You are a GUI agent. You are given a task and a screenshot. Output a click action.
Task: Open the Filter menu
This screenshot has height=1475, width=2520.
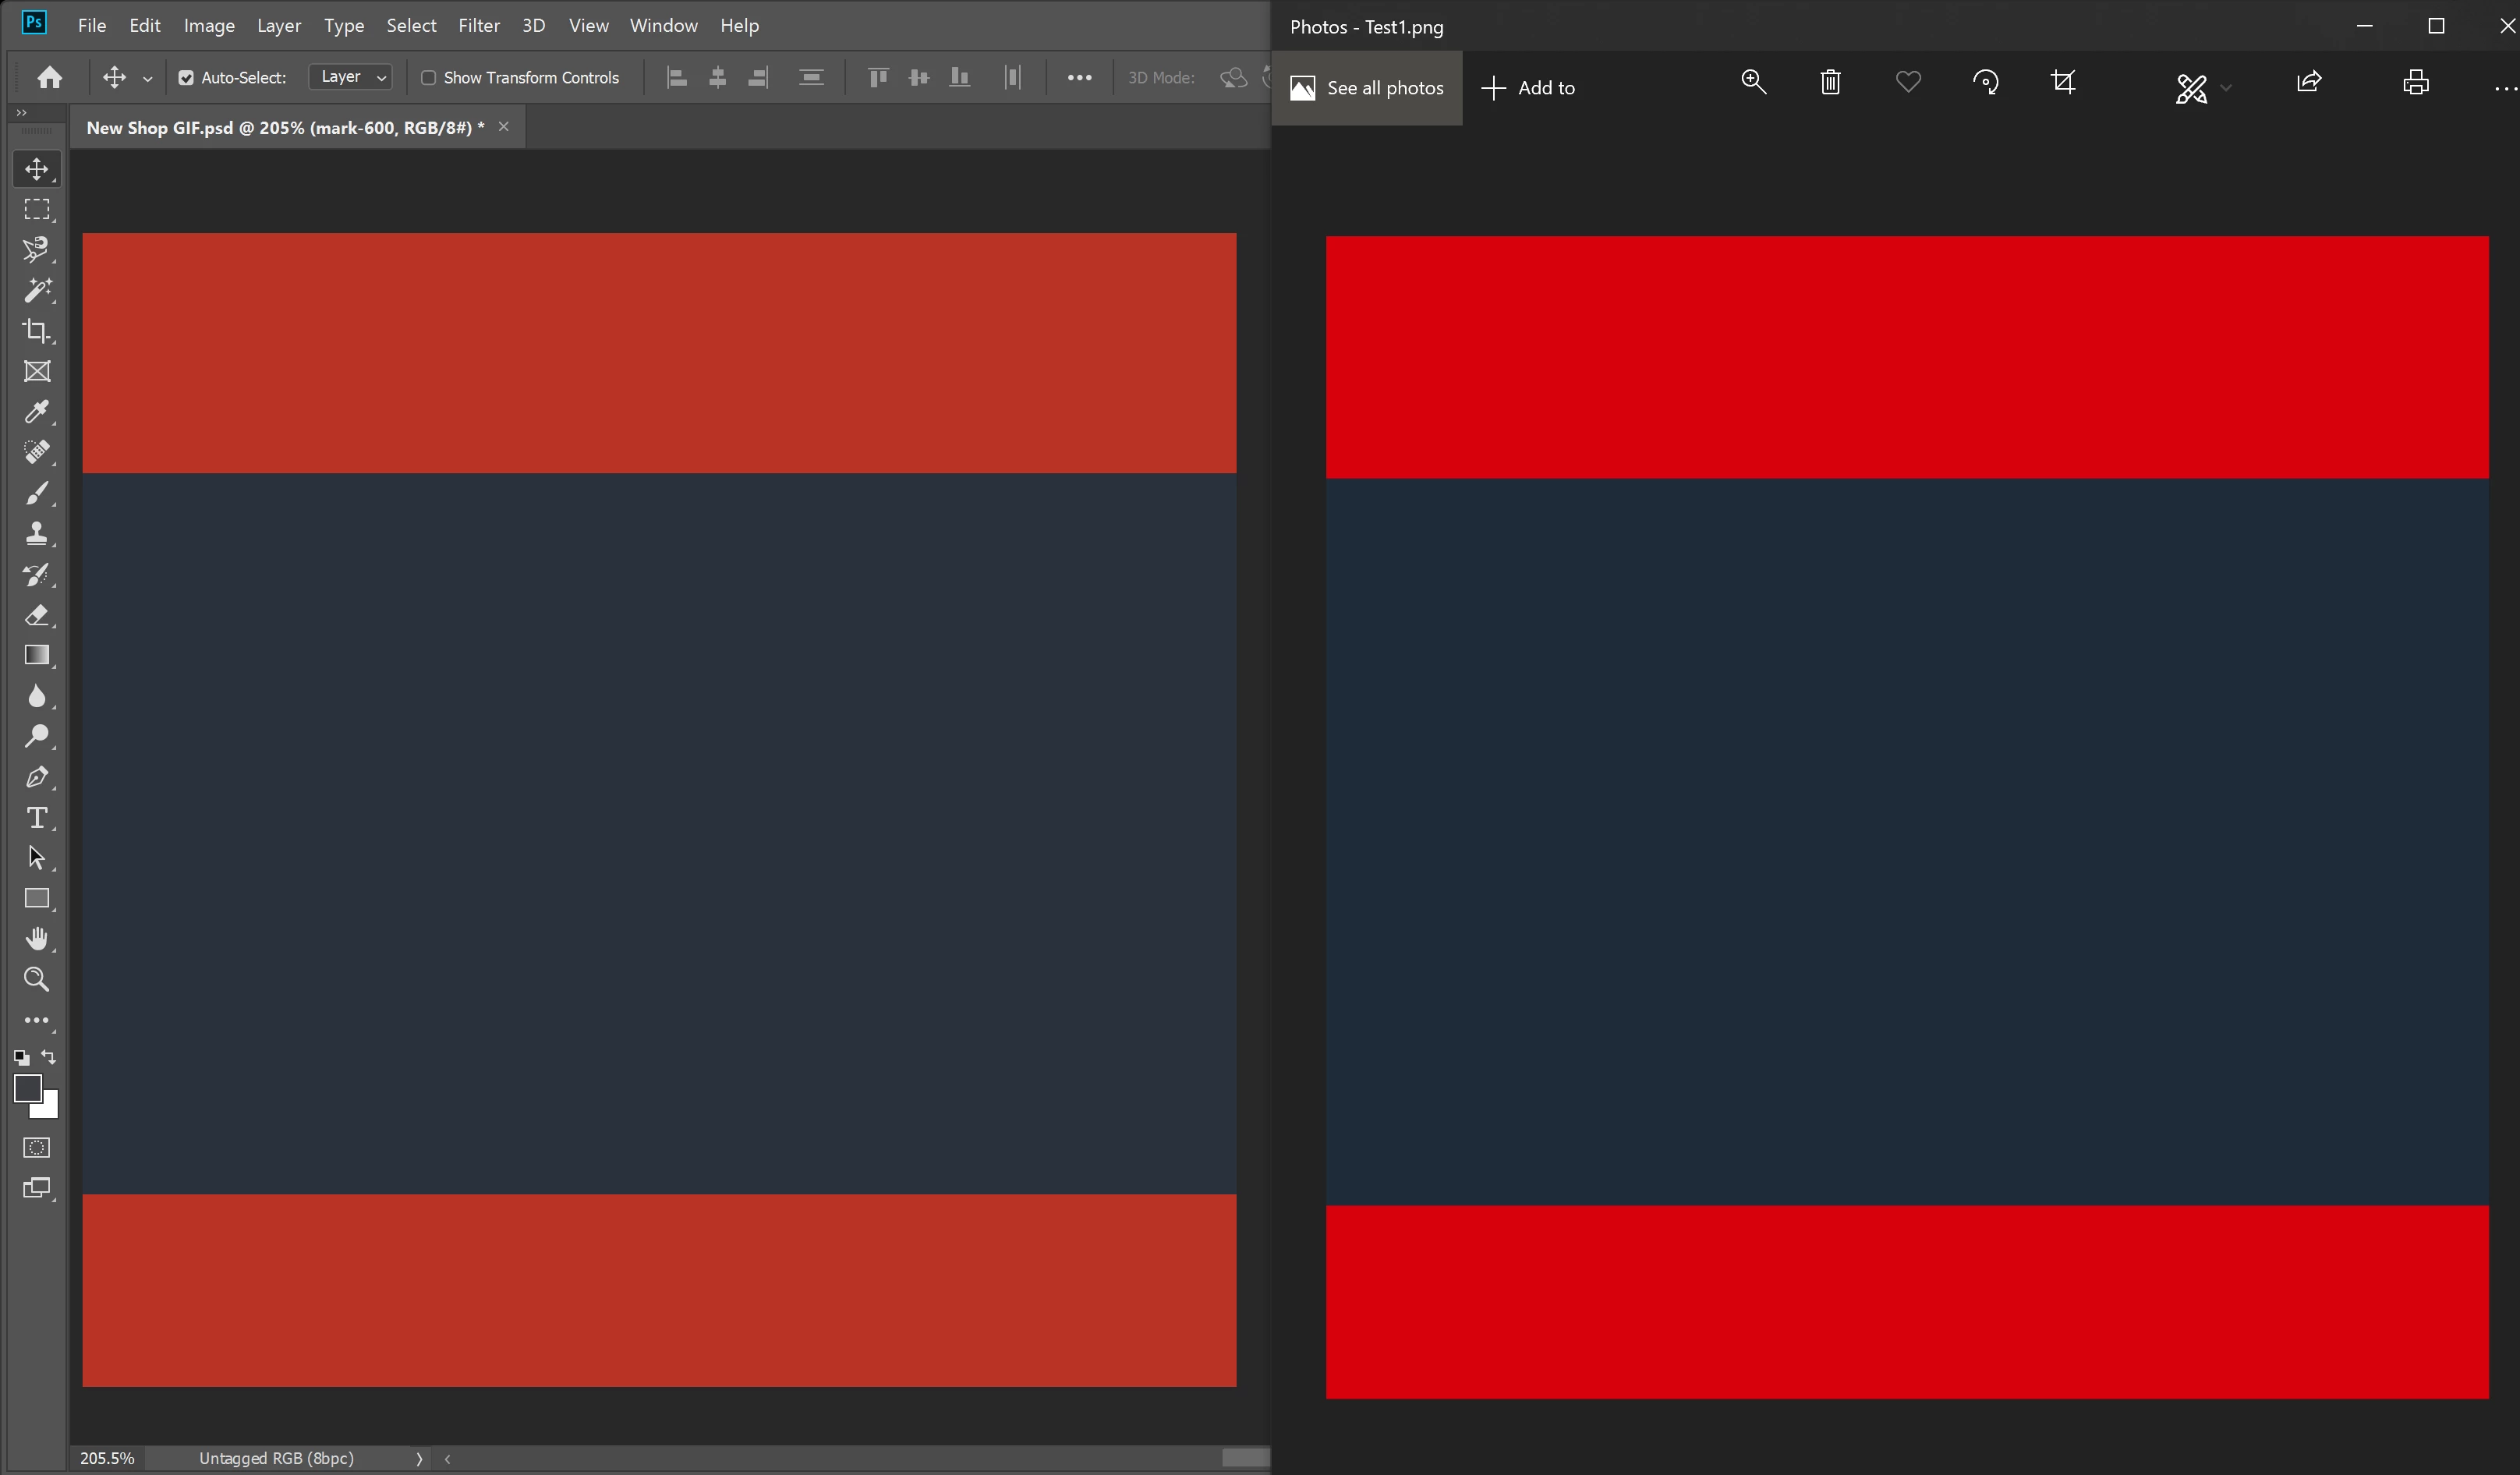[x=478, y=26]
